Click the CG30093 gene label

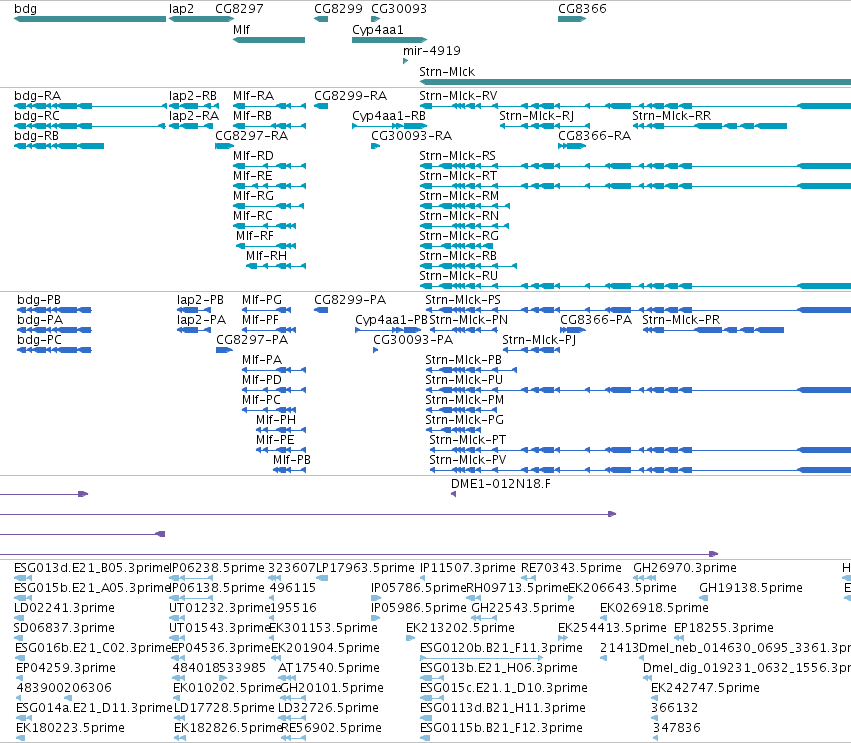coord(399,9)
